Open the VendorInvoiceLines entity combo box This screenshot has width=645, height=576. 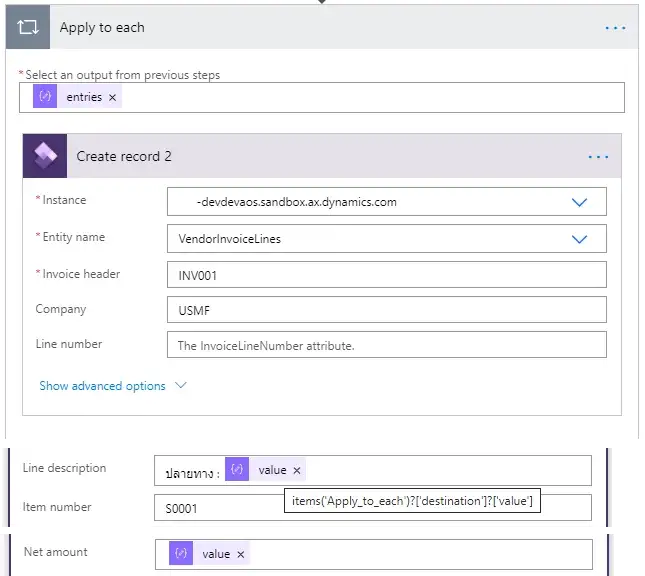coord(387,239)
